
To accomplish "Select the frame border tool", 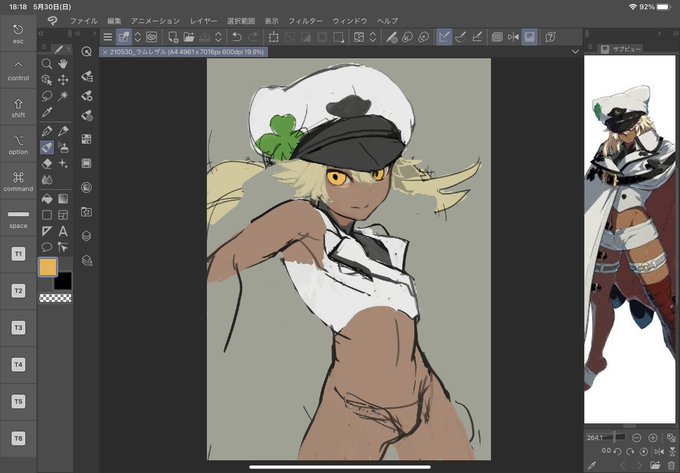I will point(63,215).
